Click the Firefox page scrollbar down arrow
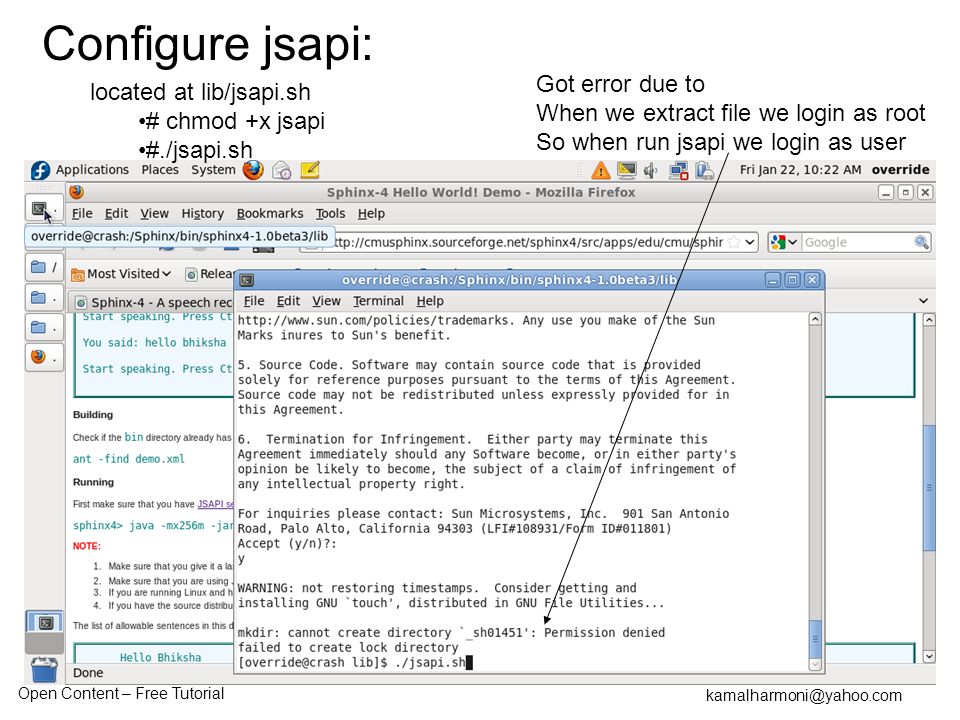960x720 pixels. click(929, 656)
